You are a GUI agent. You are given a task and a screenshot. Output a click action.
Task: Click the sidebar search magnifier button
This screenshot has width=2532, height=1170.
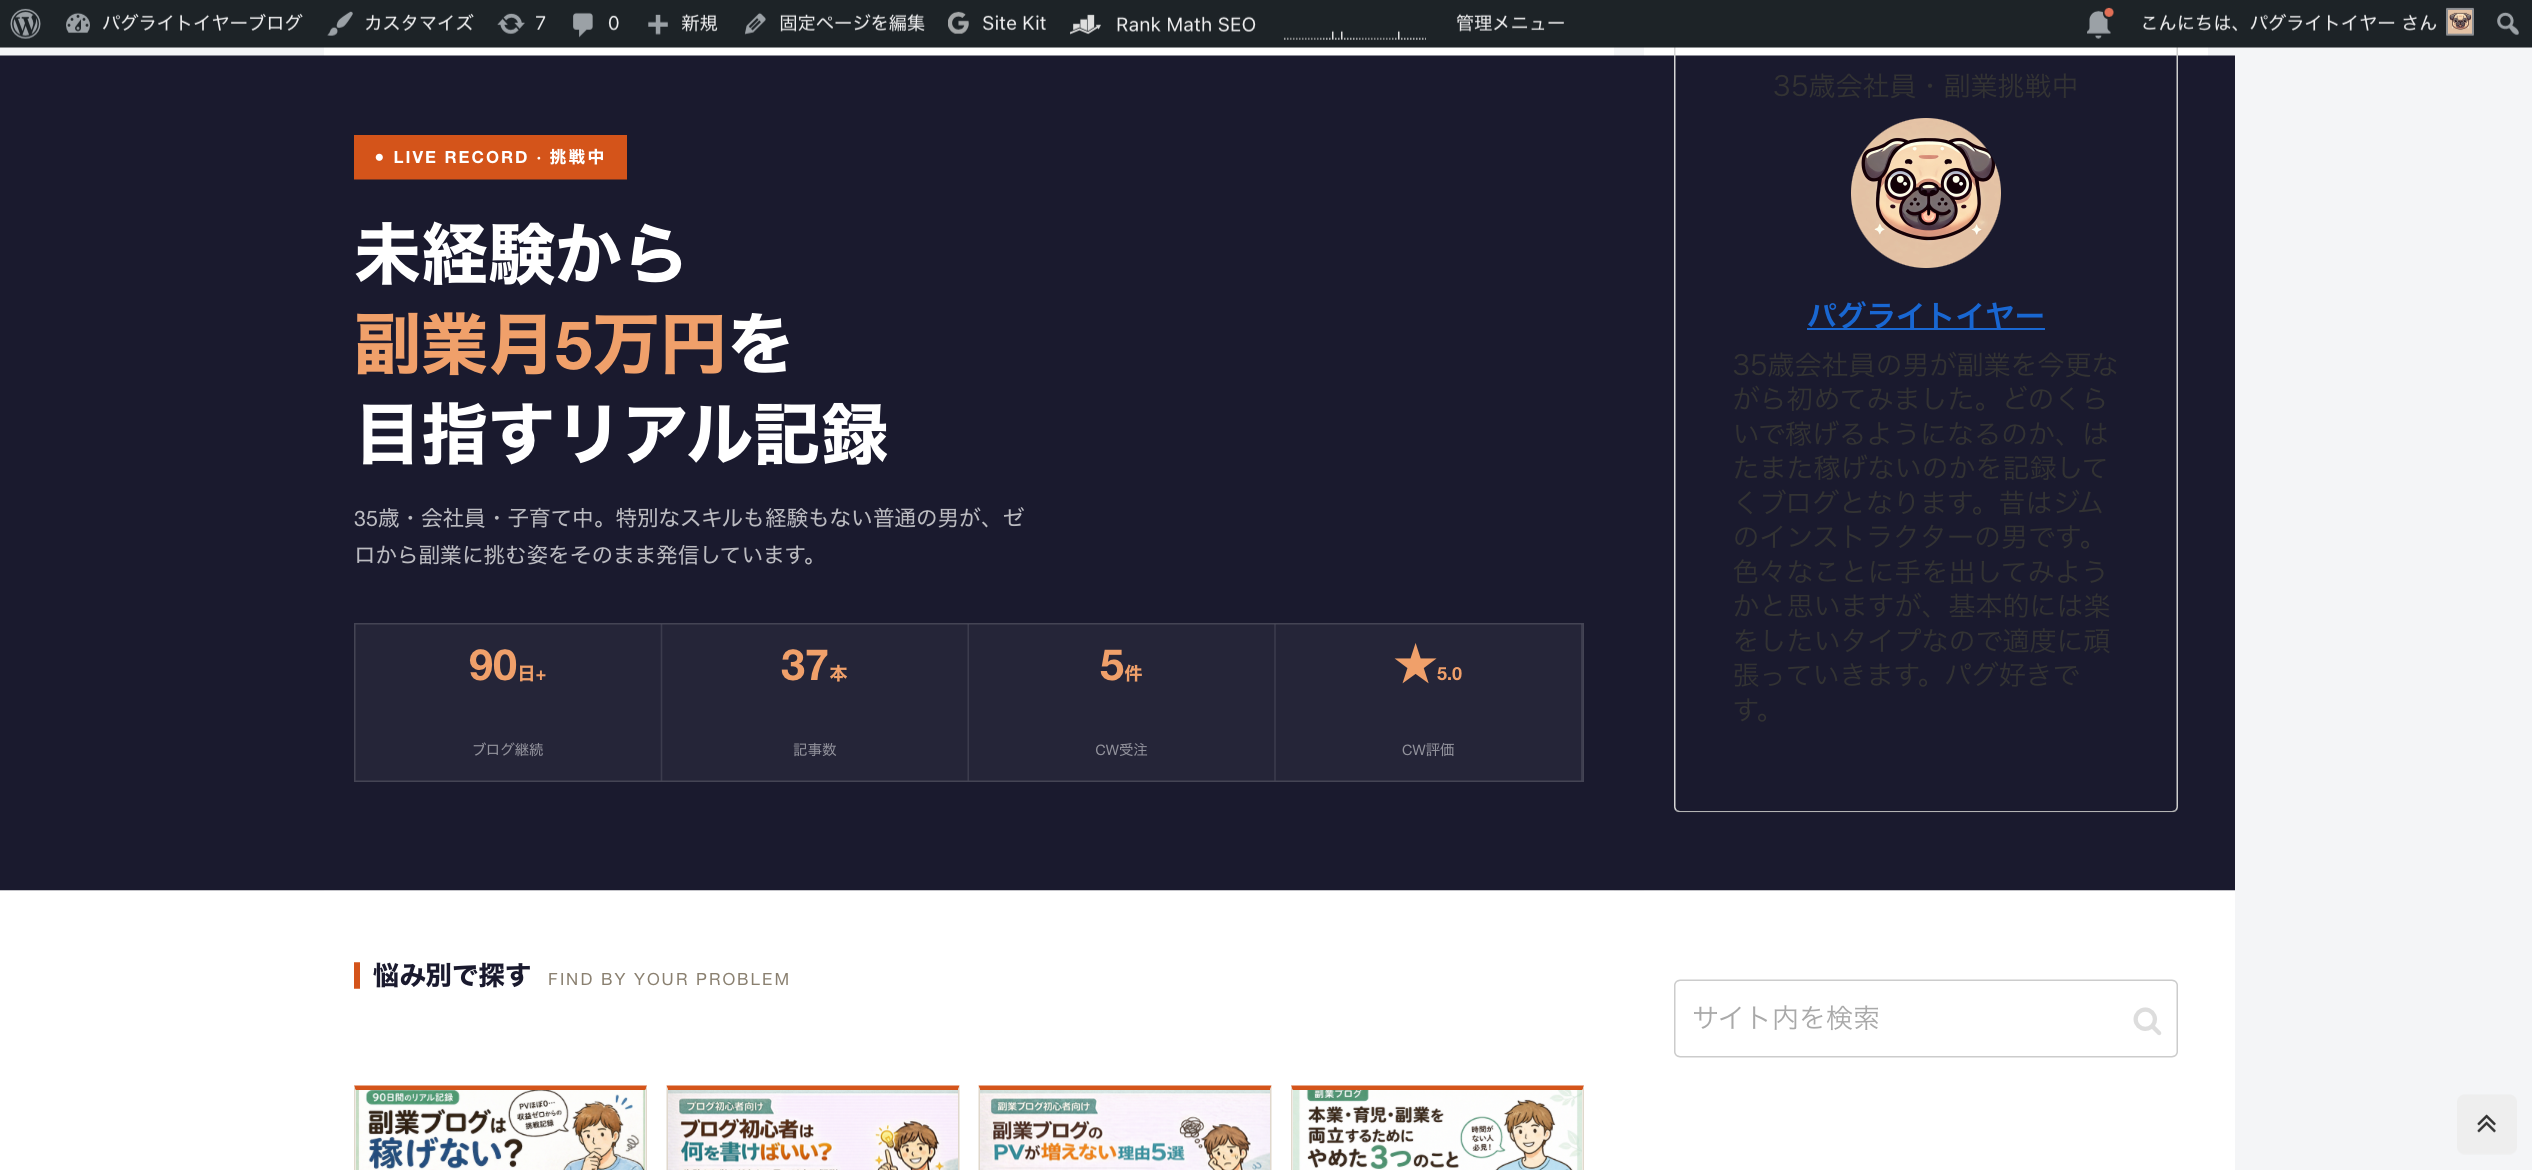coord(2147,1020)
